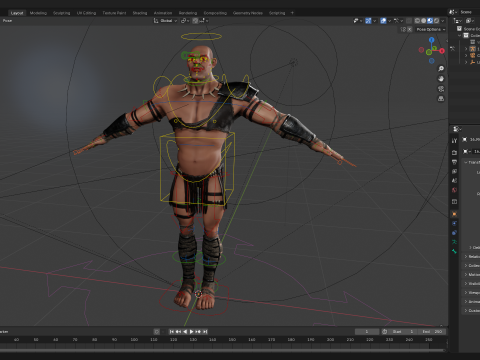480x360 pixels.
Task: Click the timeline horizontal scrollbar
Action: [223, 350]
